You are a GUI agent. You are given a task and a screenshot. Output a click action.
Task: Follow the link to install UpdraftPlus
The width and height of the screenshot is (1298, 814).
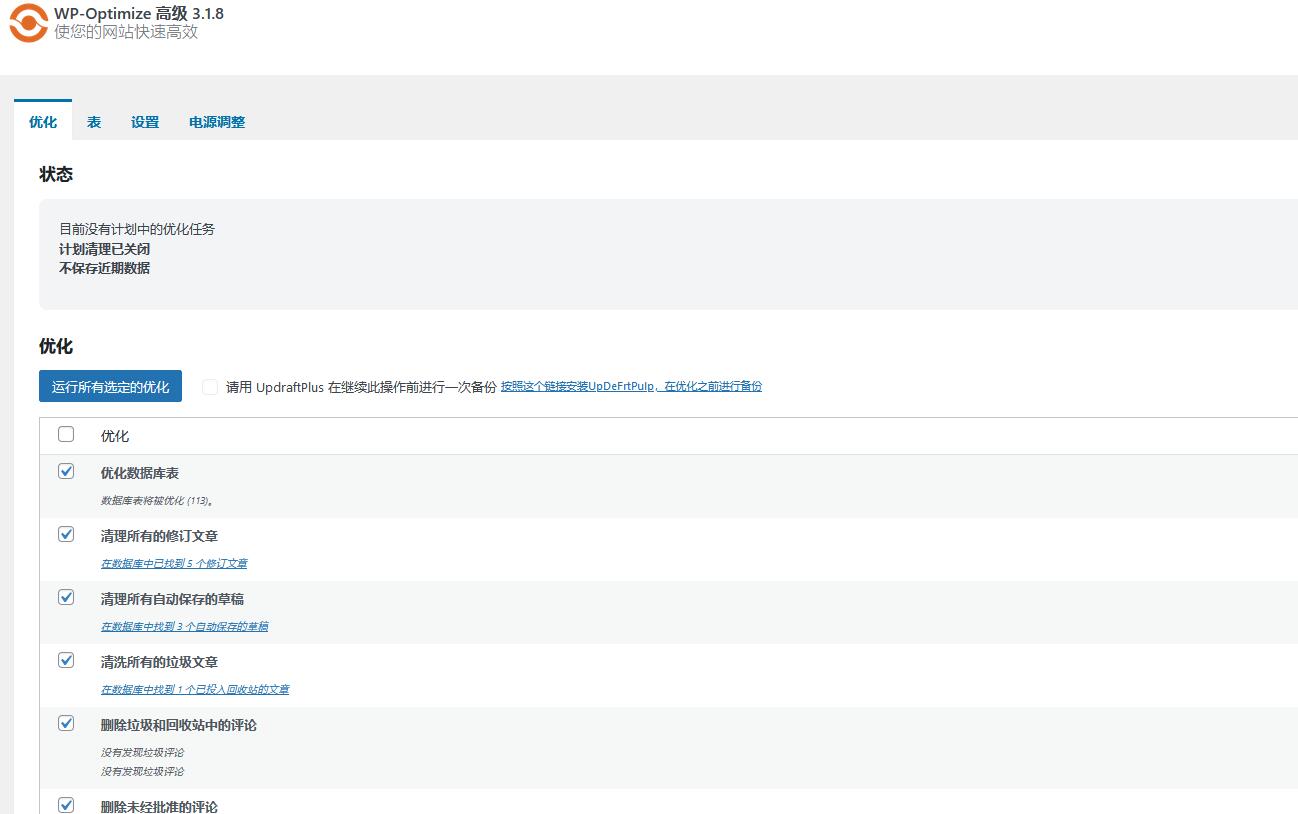click(x=631, y=386)
